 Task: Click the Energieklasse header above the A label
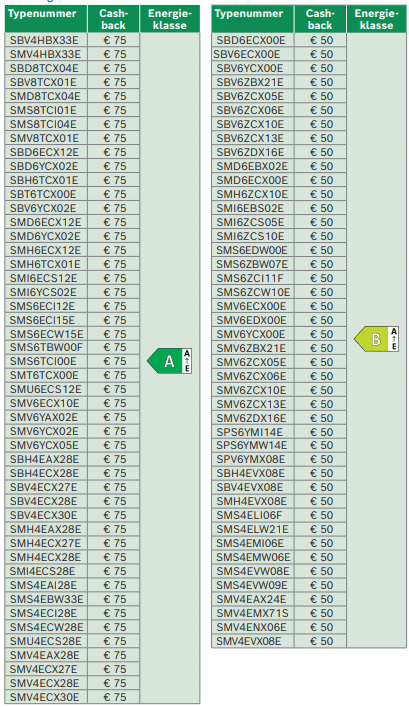170,19
